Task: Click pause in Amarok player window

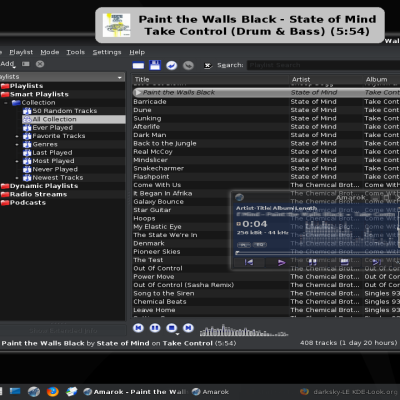Action: click(x=313, y=262)
